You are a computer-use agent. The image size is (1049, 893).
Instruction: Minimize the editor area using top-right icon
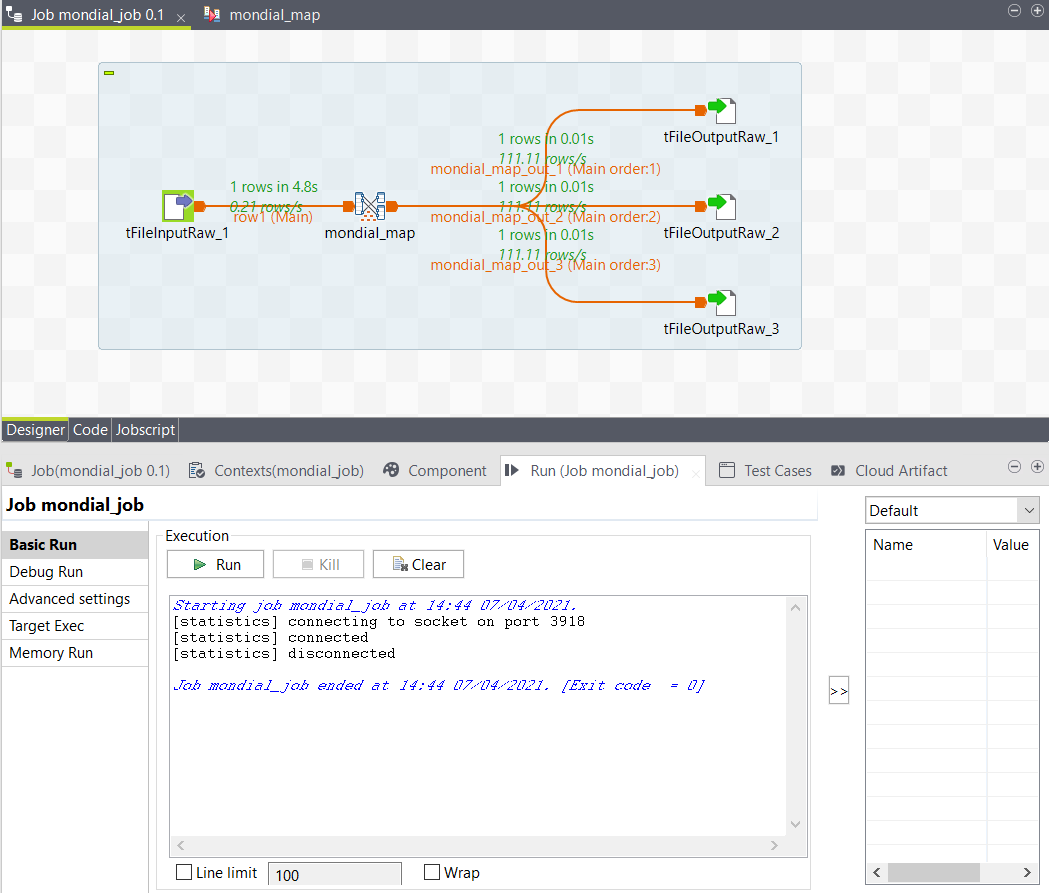1014,10
